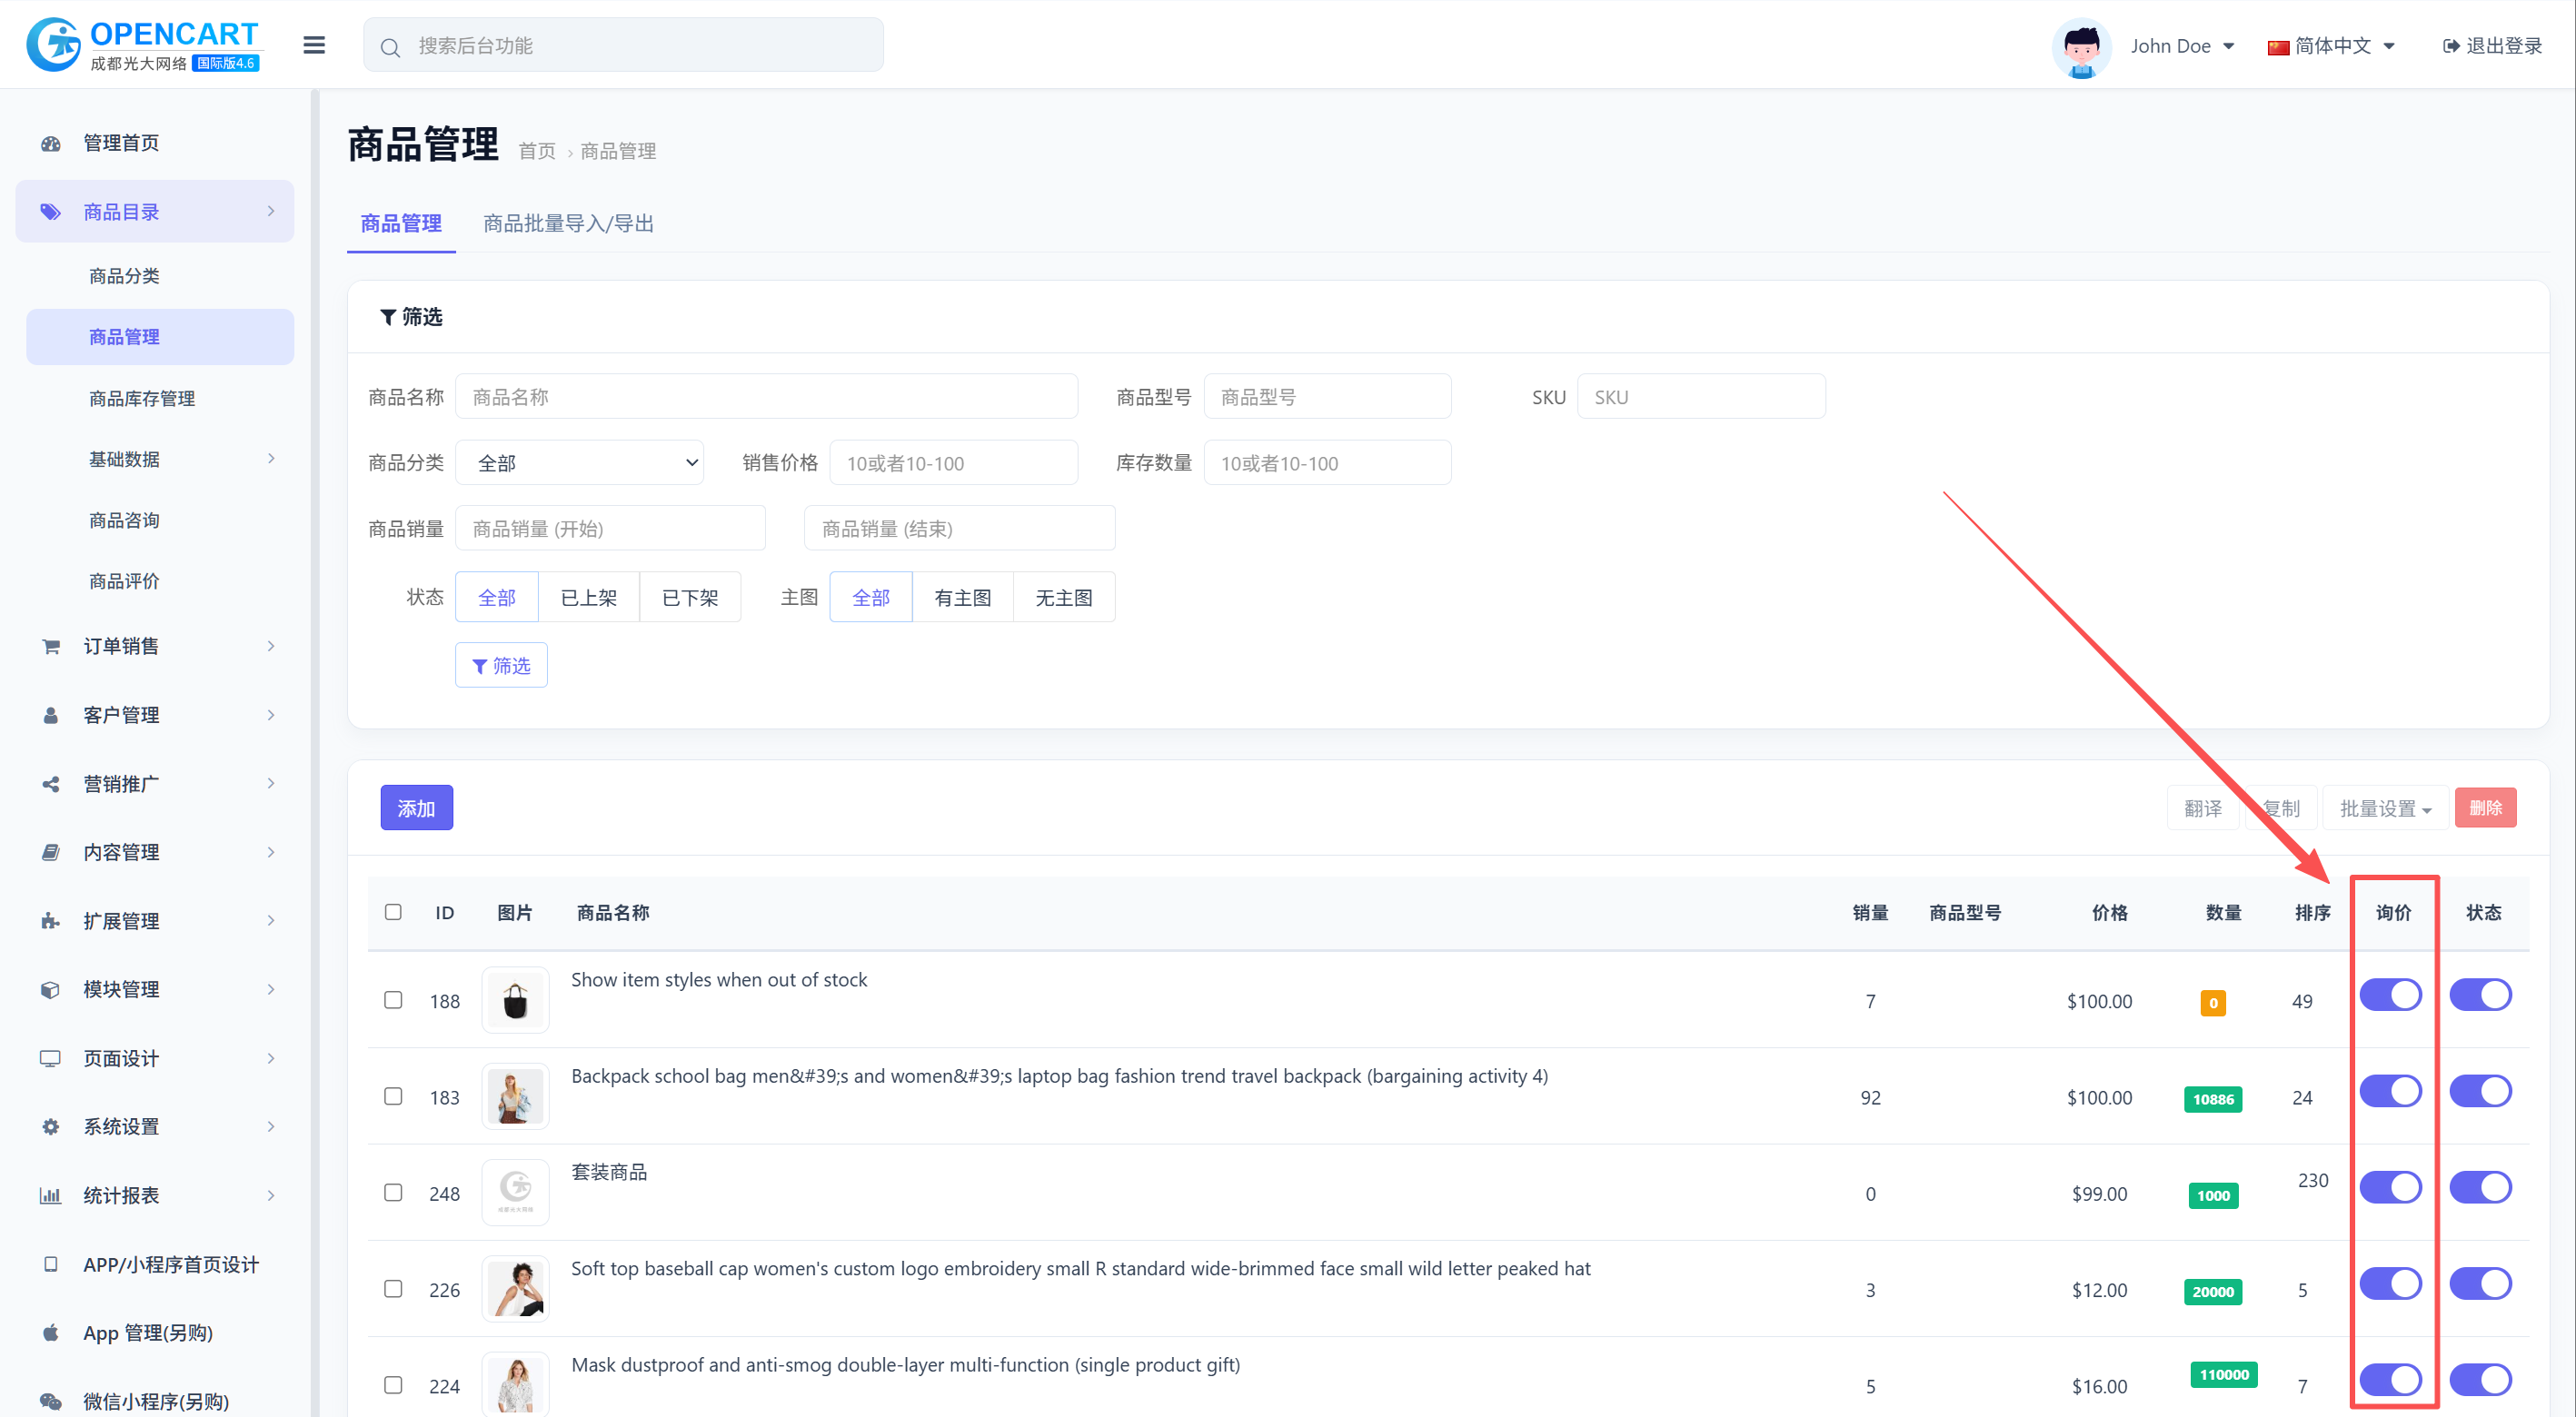This screenshot has width=2576, height=1417.
Task: Select 已上架 status filter
Action: pyautogui.click(x=588, y=598)
